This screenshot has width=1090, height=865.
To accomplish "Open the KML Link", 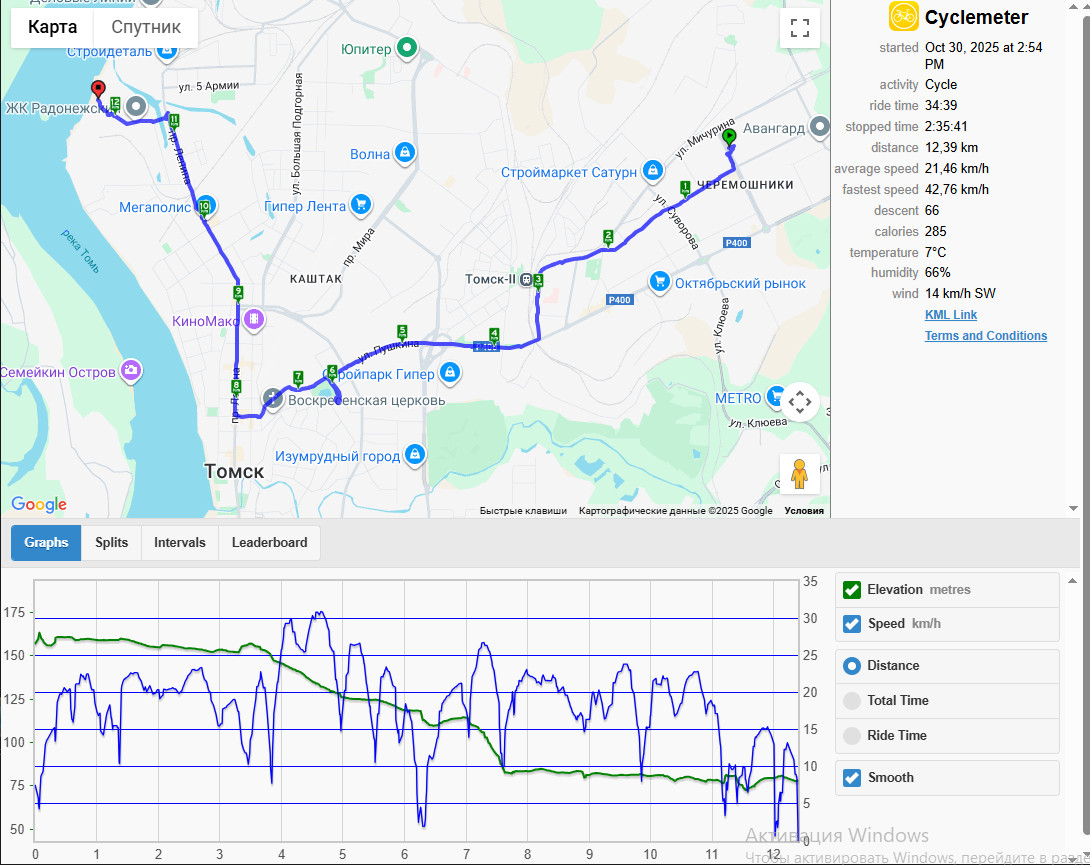I will 950,314.
